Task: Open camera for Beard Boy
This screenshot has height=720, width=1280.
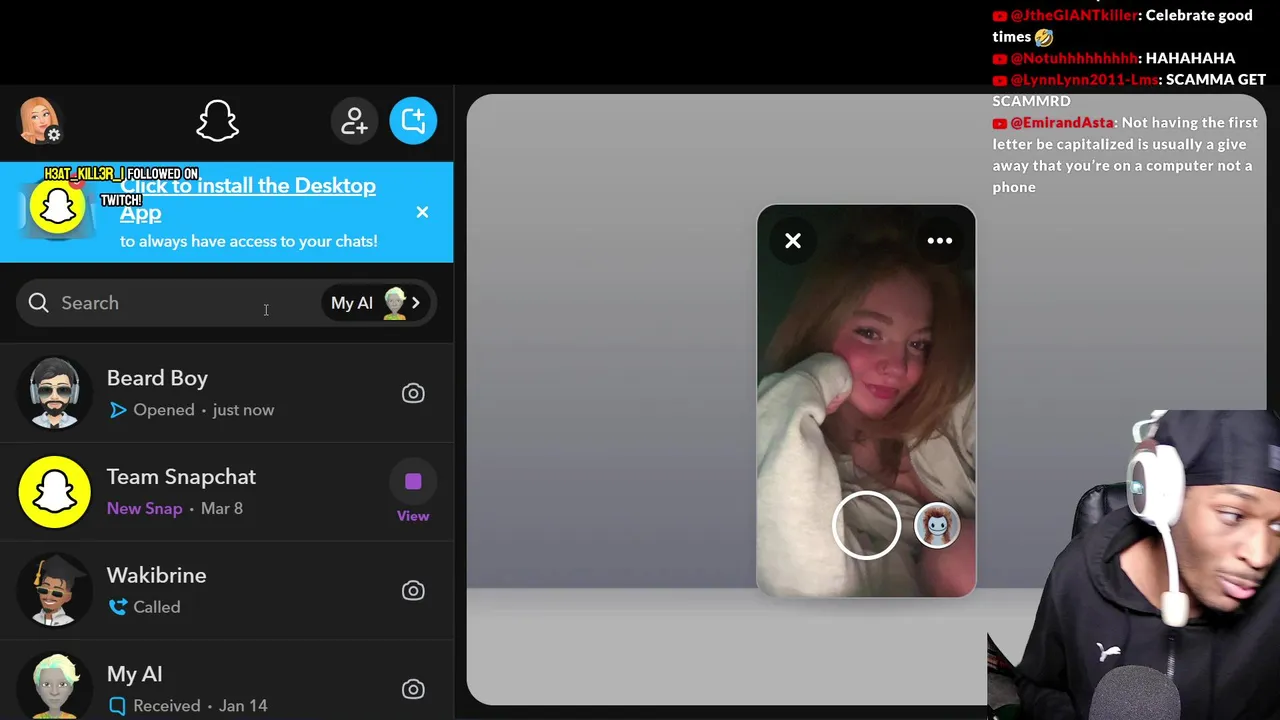Action: pyautogui.click(x=413, y=393)
